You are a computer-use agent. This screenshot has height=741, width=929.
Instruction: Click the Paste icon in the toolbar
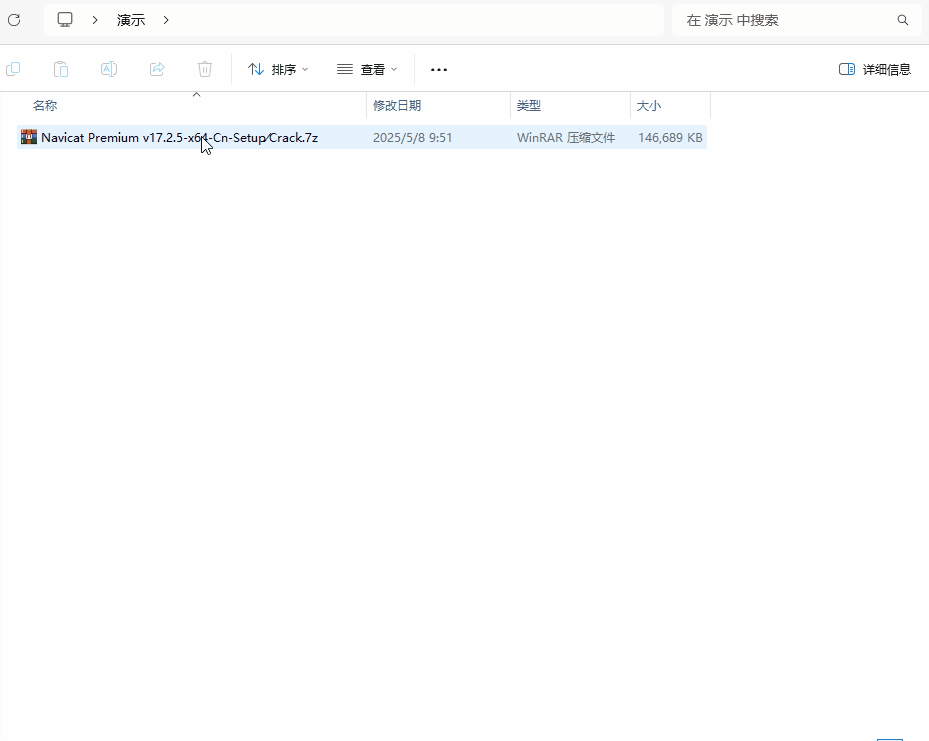click(60, 69)
